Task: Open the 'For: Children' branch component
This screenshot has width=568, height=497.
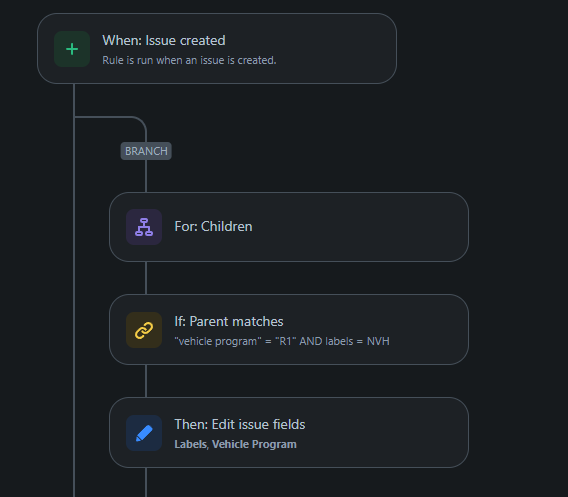Action: click(x=289, y=227)
